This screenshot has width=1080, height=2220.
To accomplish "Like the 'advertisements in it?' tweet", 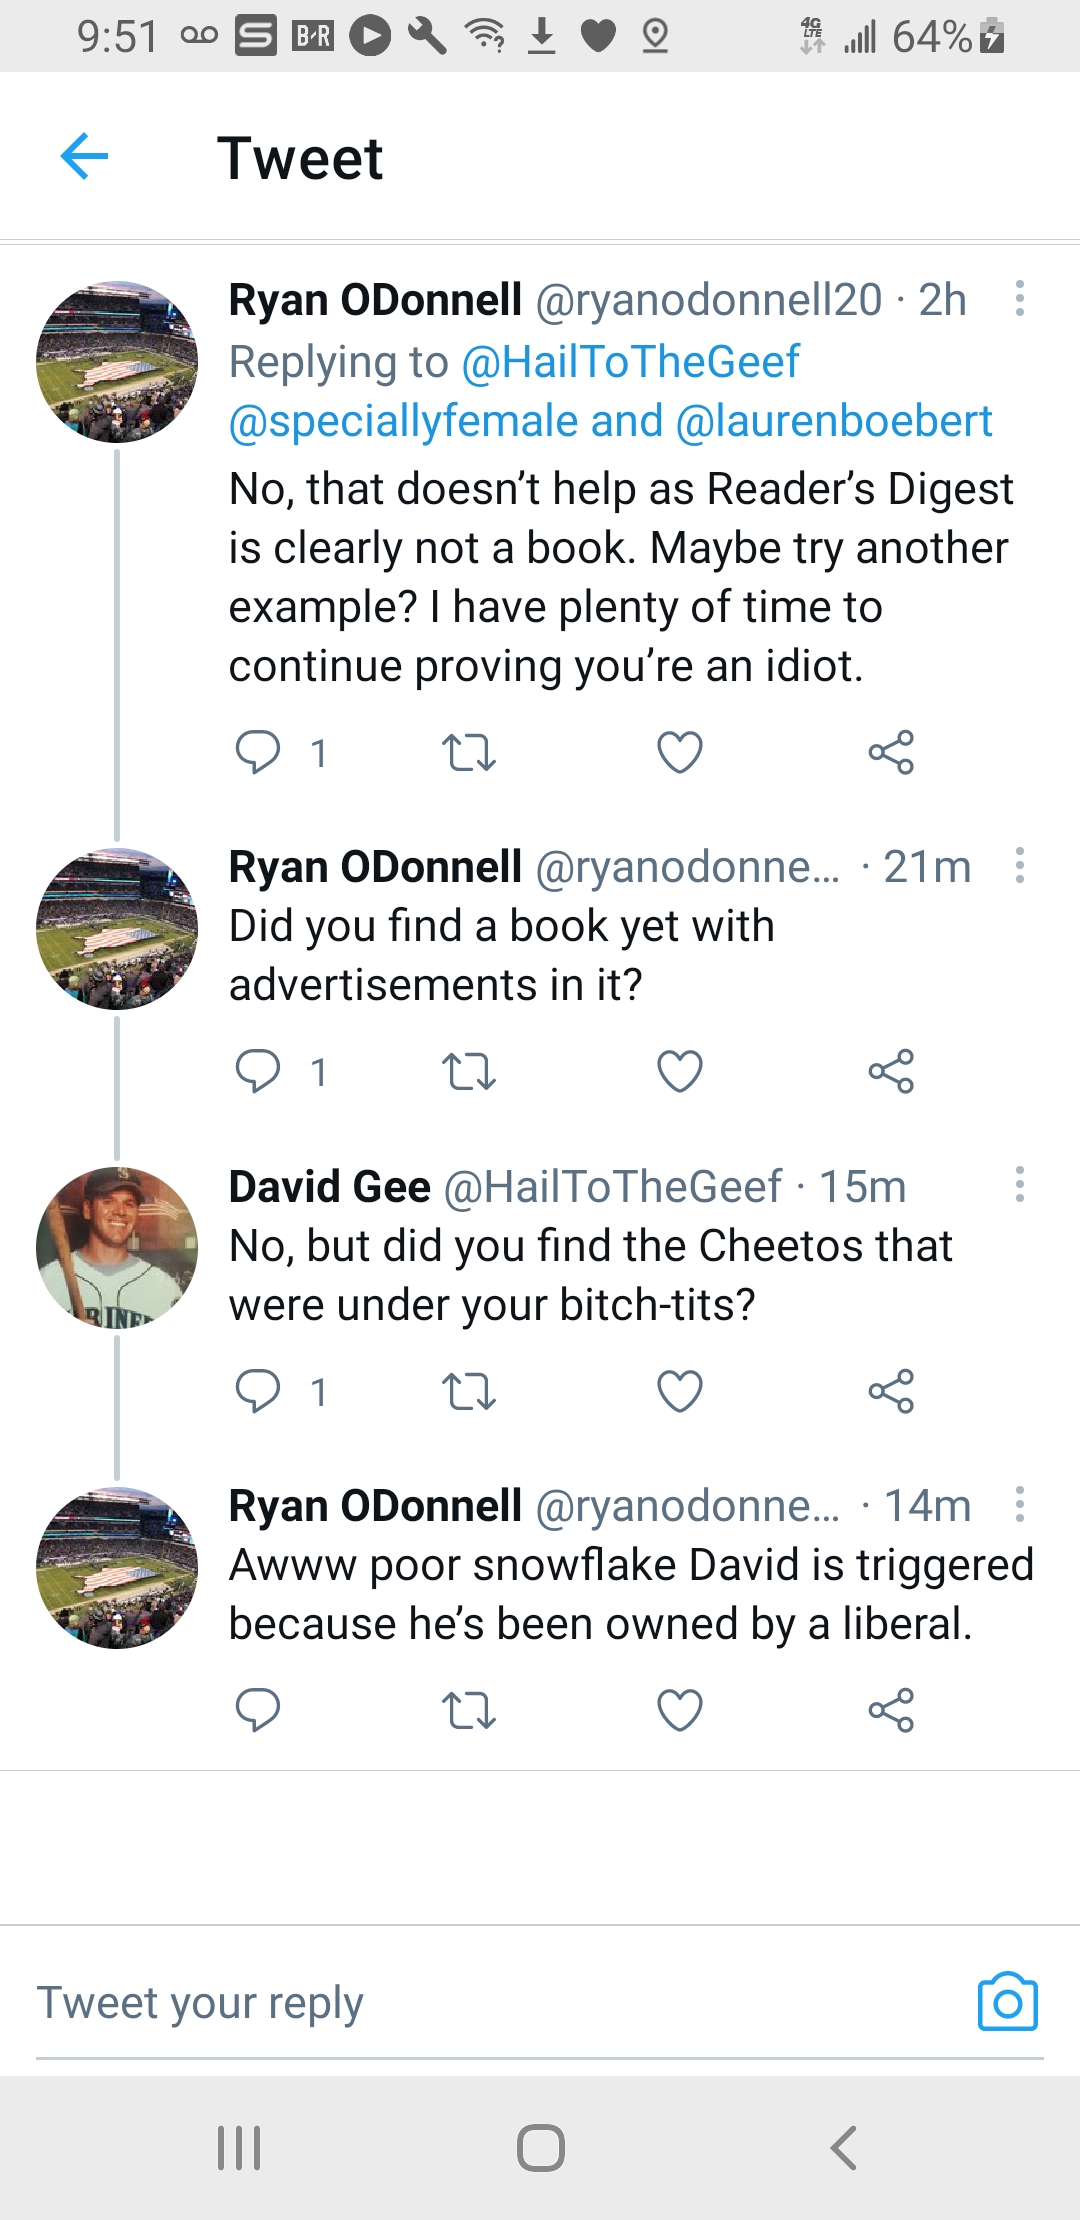I will (680, 1071).
